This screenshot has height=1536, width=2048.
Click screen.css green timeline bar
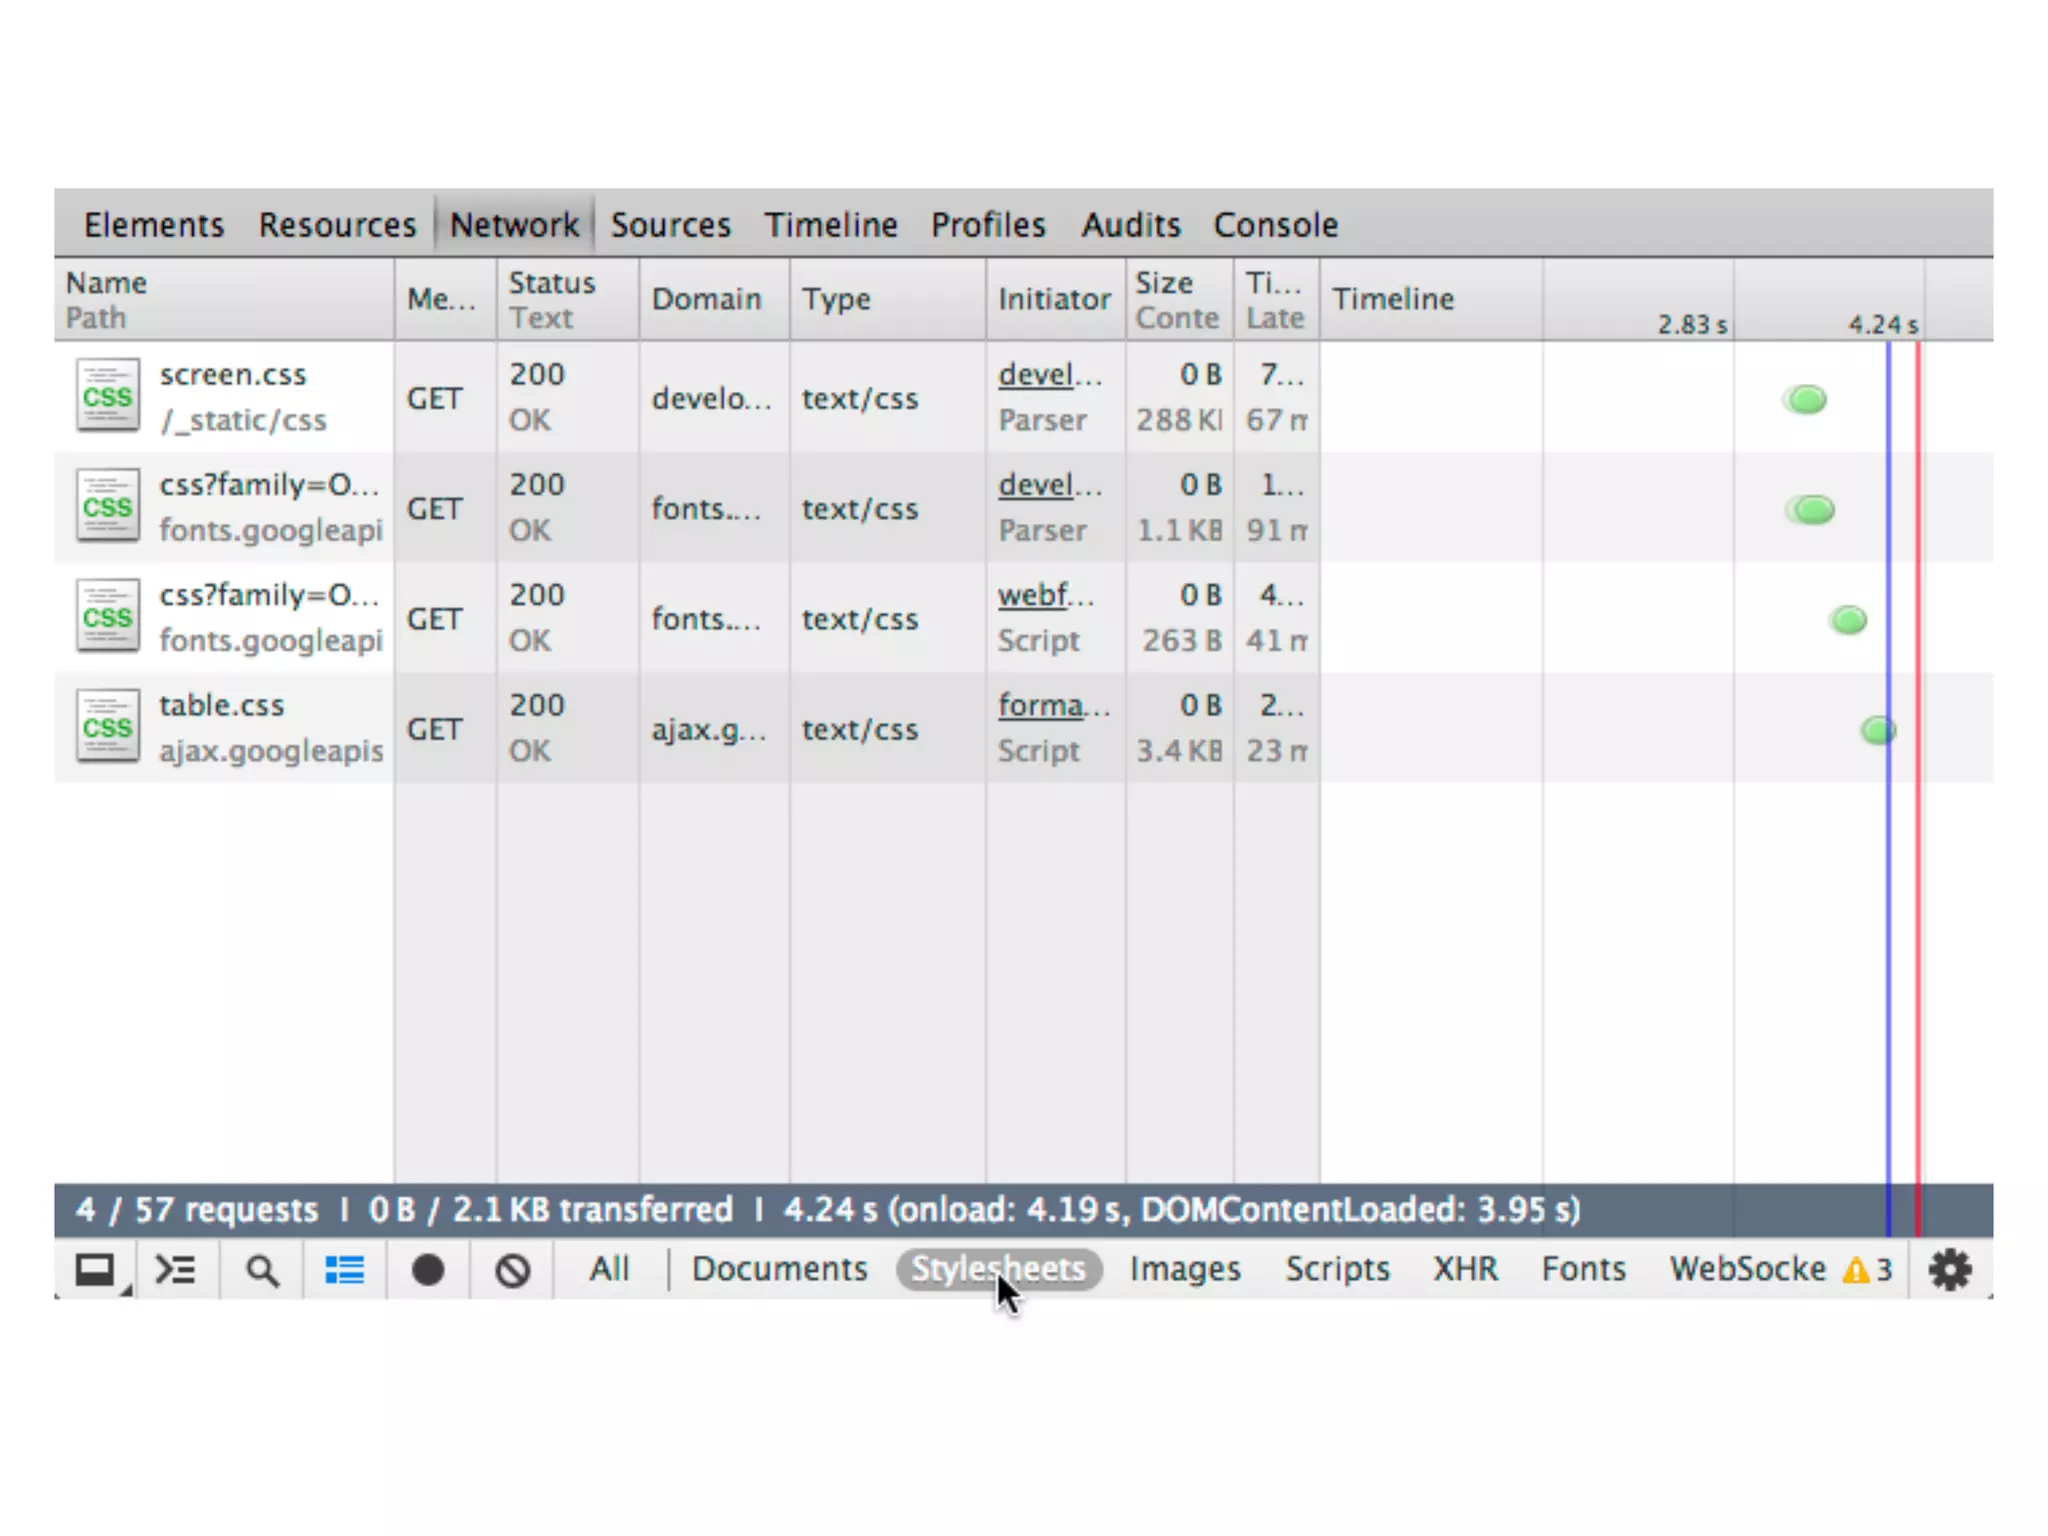(x=1805, y=400)
